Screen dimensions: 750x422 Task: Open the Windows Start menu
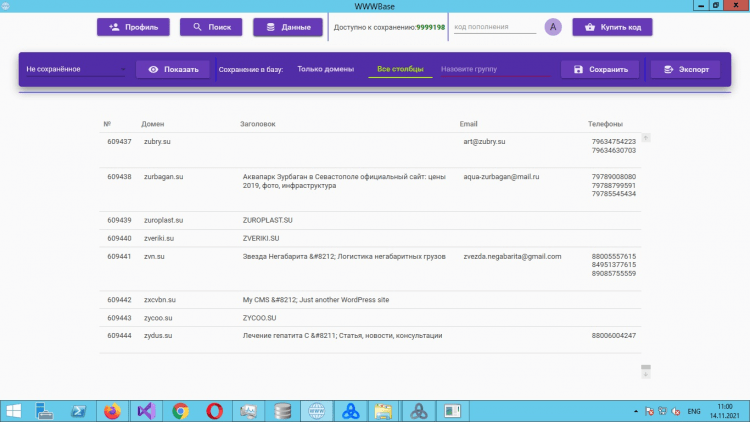(13, 411)
